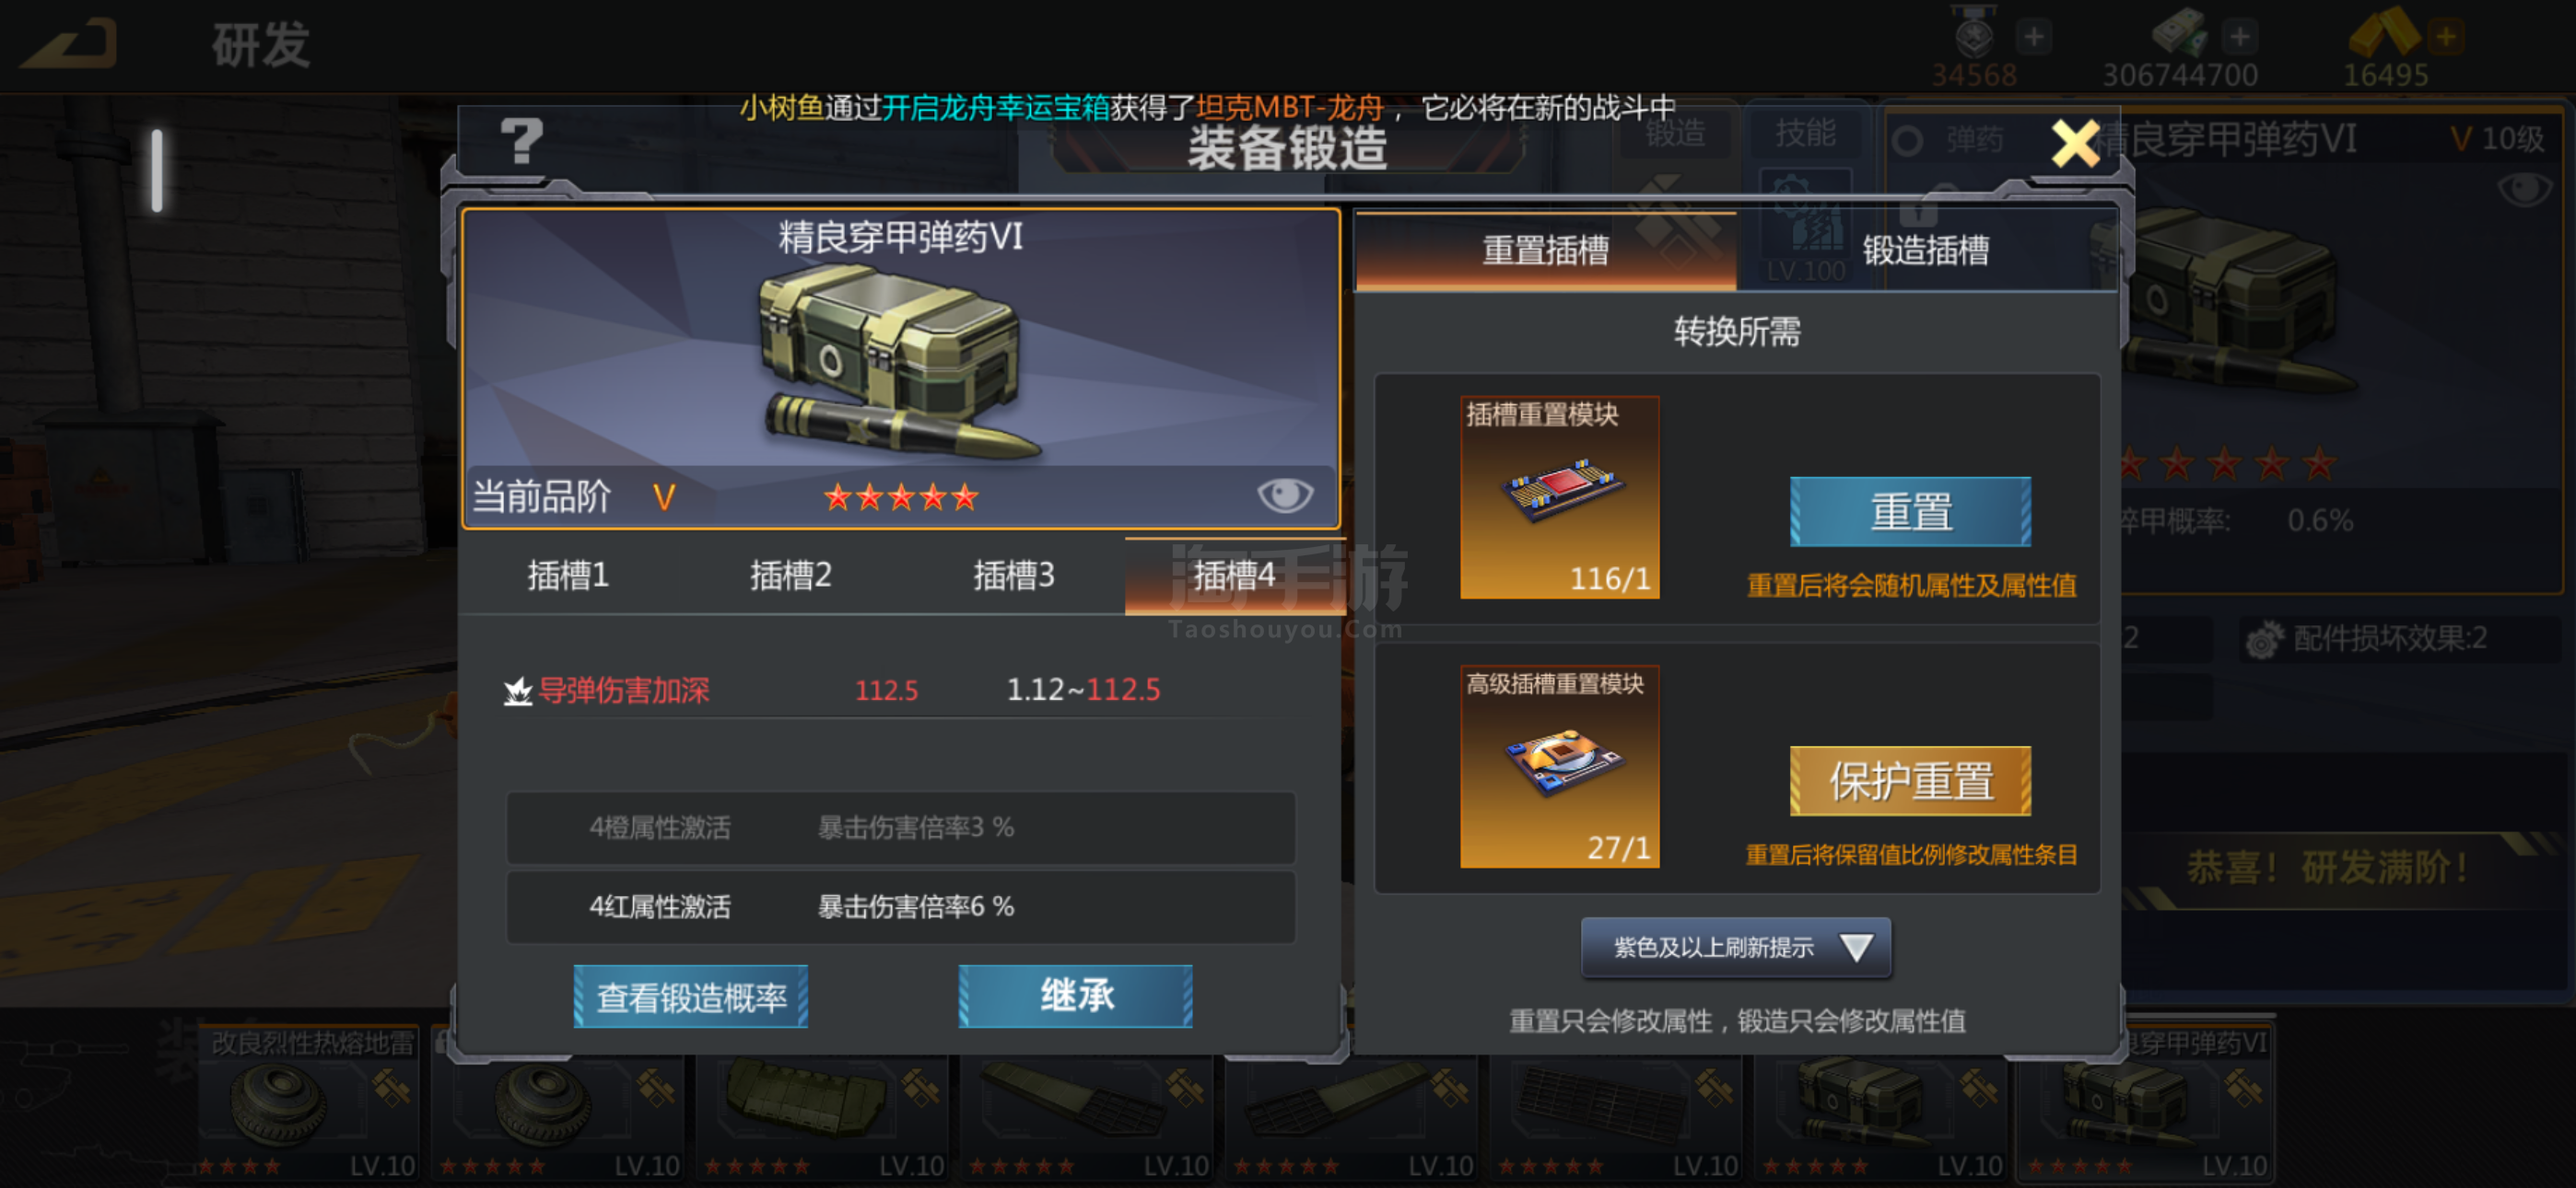Switch to the 锻造插槽 tab
This screenshot has width=2576, height=1188.
[1925, 250]
